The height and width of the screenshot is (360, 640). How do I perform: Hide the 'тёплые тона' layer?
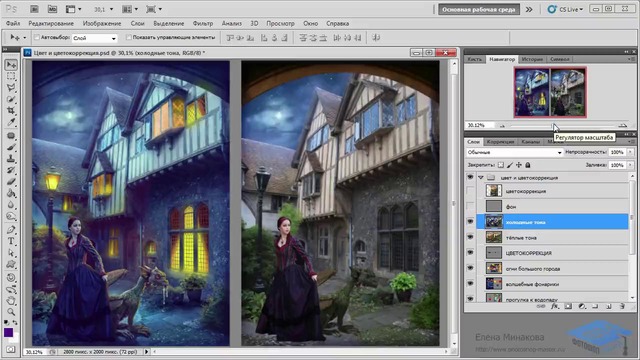coord(470,237)
